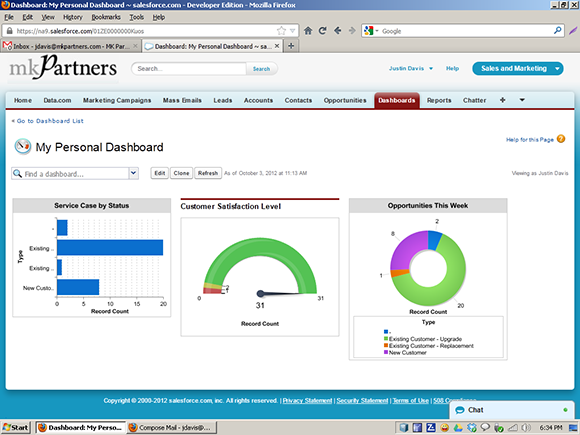
Task: Open the History menu
Action: pos(72,17)
